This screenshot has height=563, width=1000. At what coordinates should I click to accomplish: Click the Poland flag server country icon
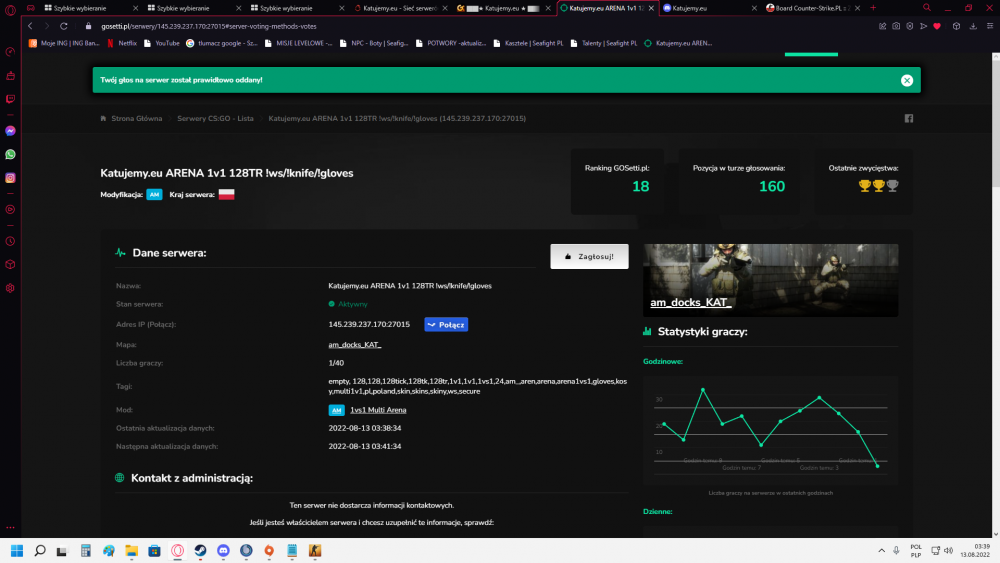click(x=226, y=194)
